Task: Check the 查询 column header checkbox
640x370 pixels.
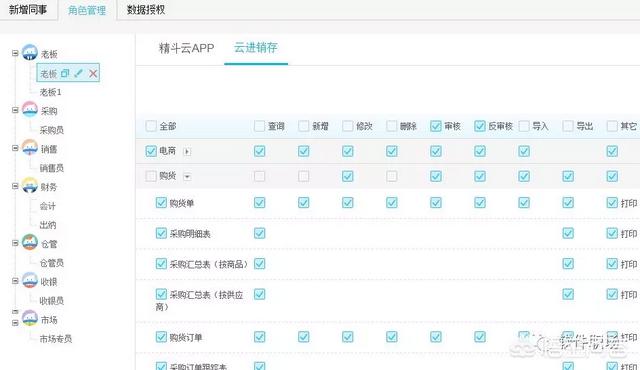Action: [260, 126]
